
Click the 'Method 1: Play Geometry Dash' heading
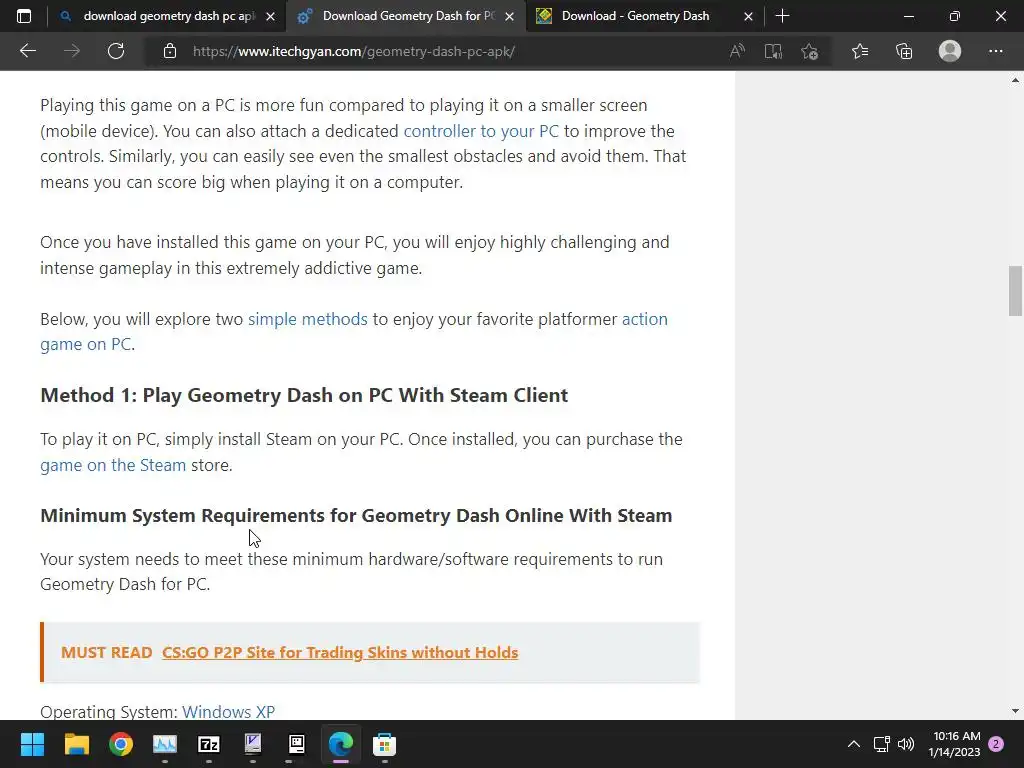pyautogui.click(x=304, y=395)
